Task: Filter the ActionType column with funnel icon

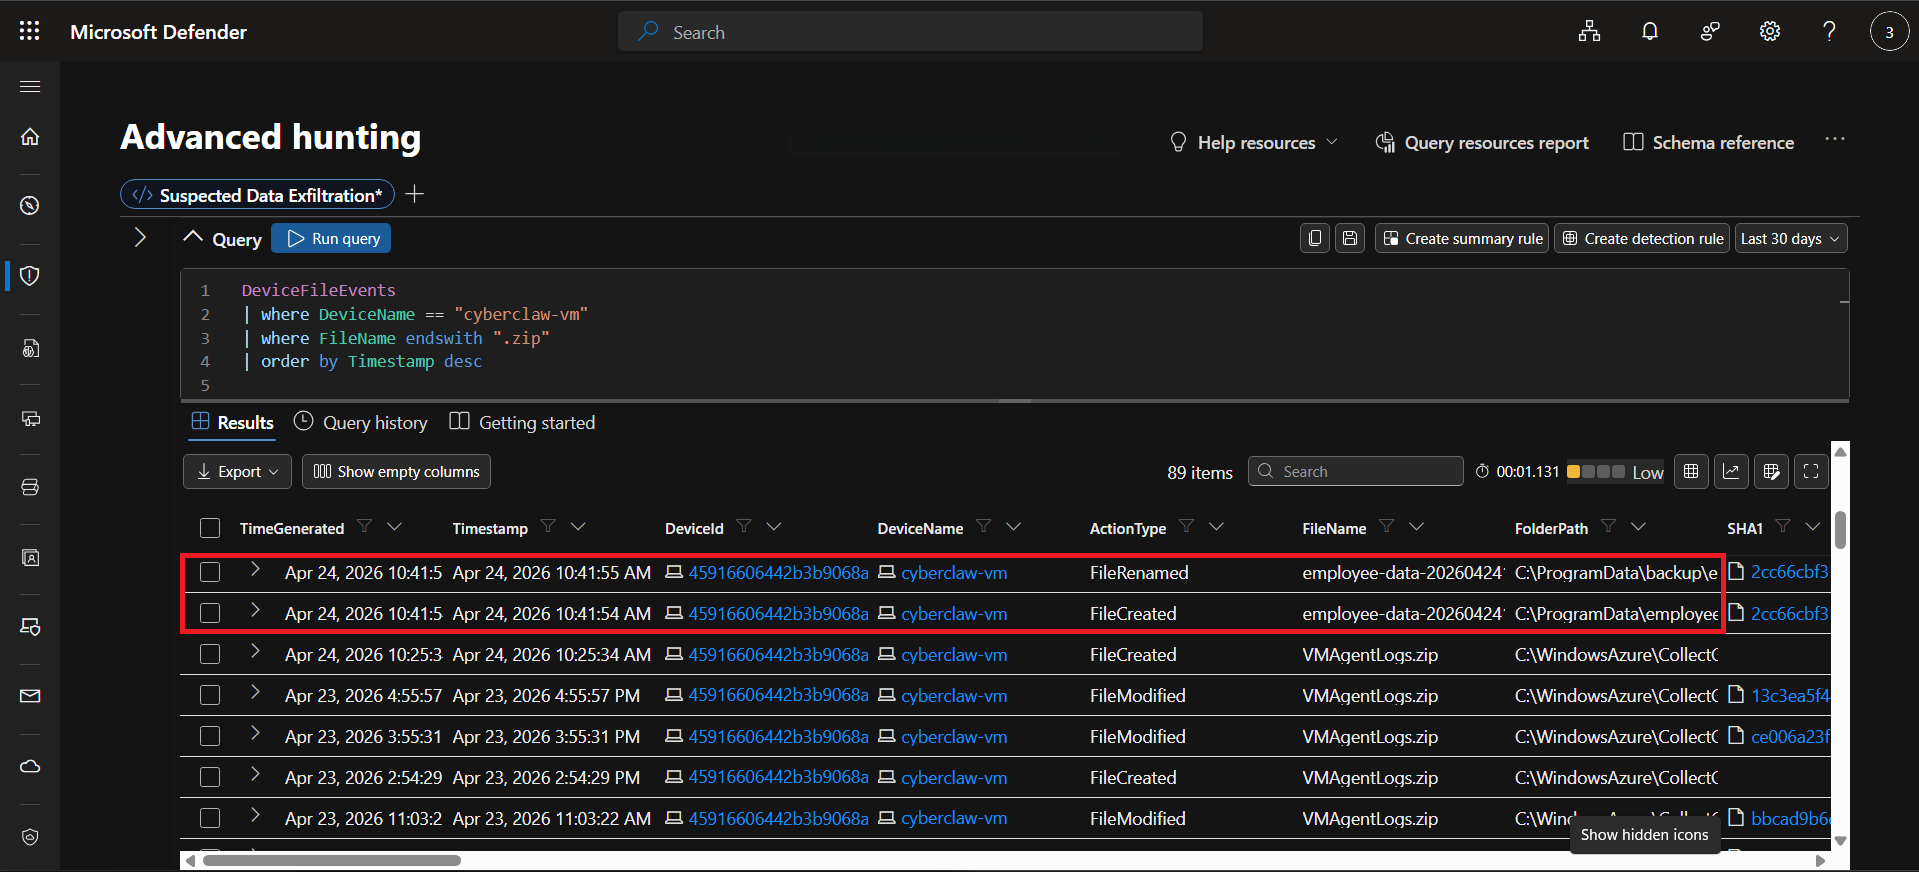Action: (x=1186, y=527)
